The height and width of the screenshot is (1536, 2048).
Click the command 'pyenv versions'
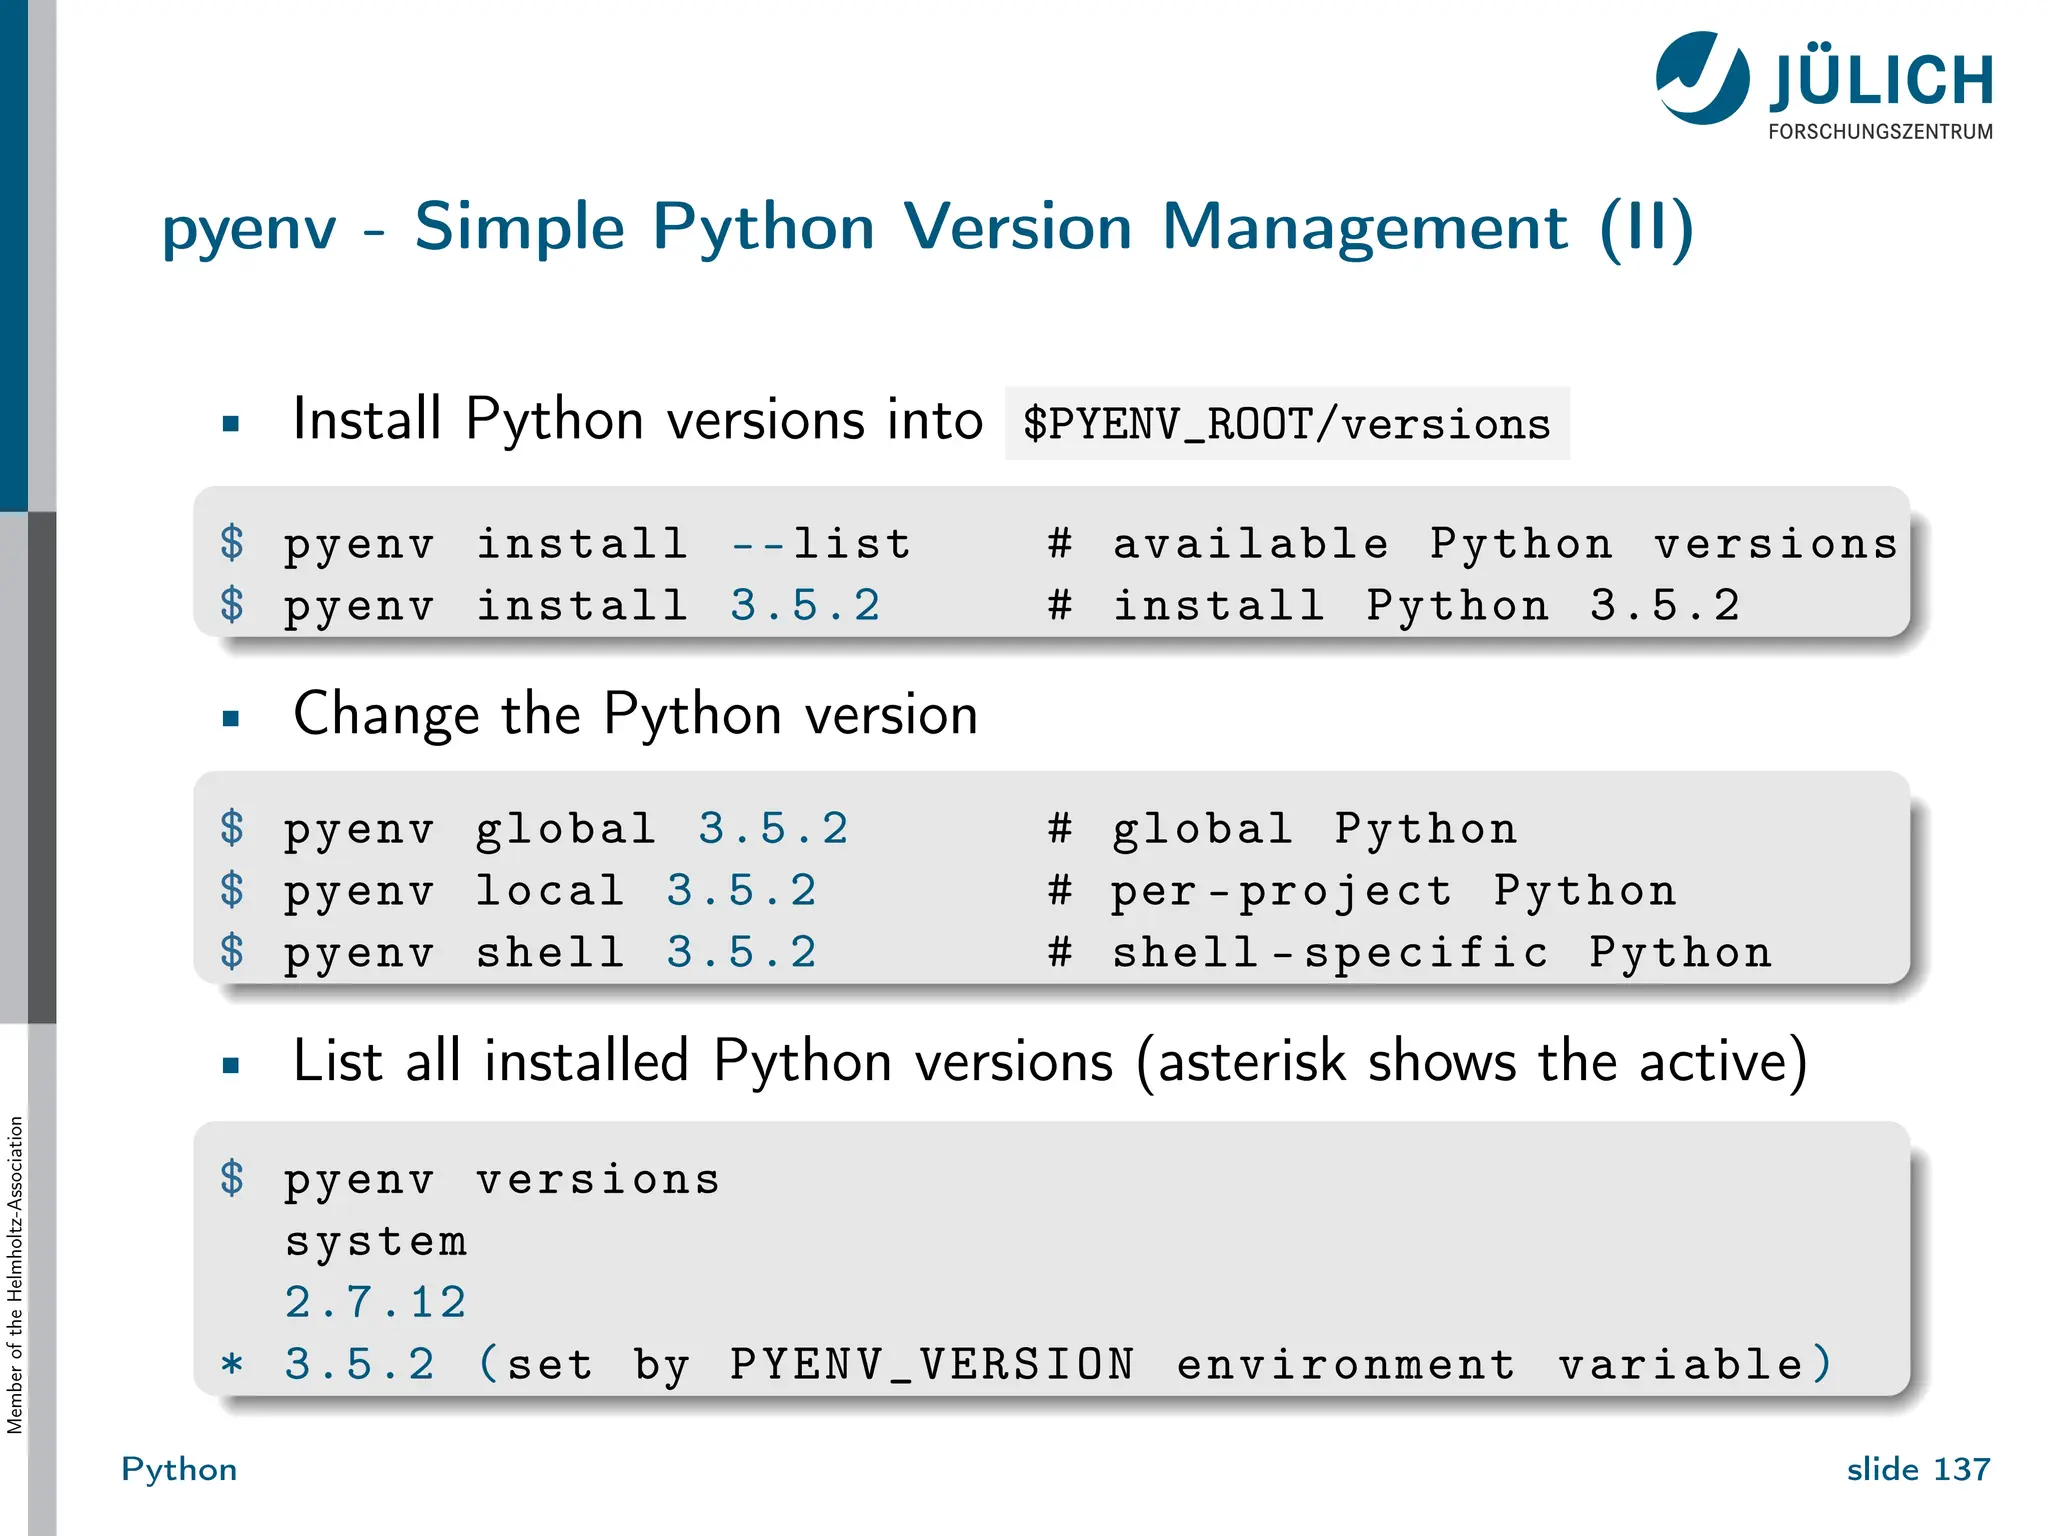(x=502, y=1181)
